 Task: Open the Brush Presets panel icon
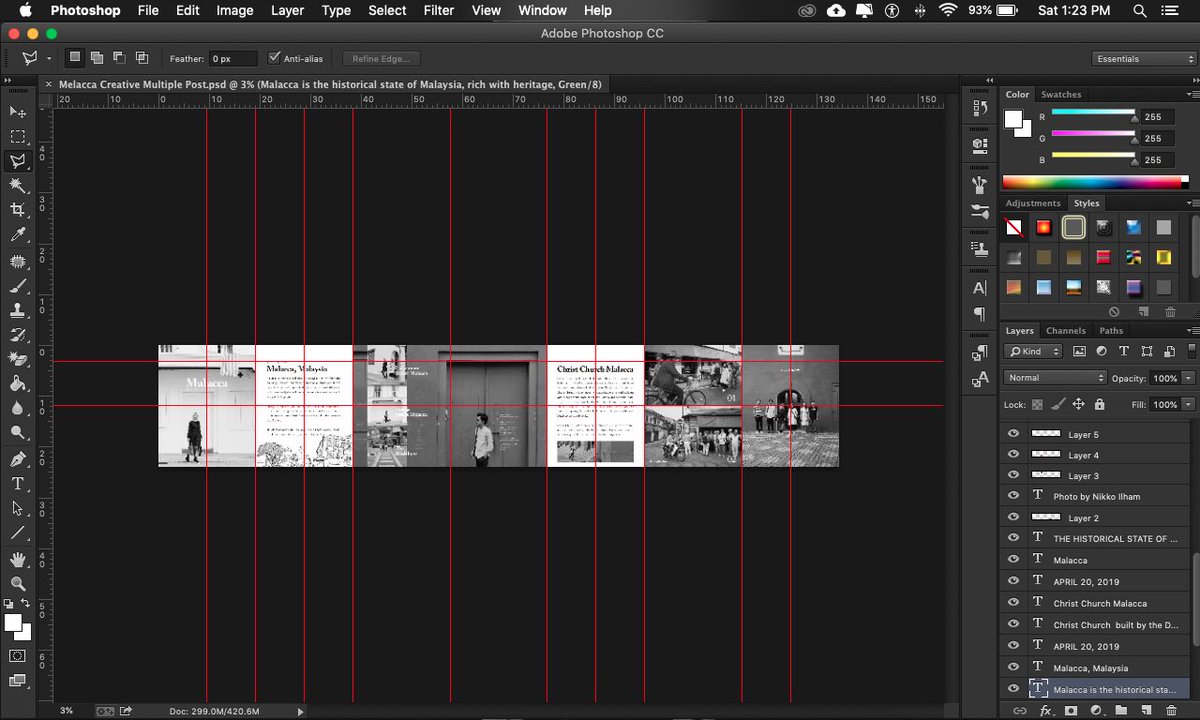980,212
